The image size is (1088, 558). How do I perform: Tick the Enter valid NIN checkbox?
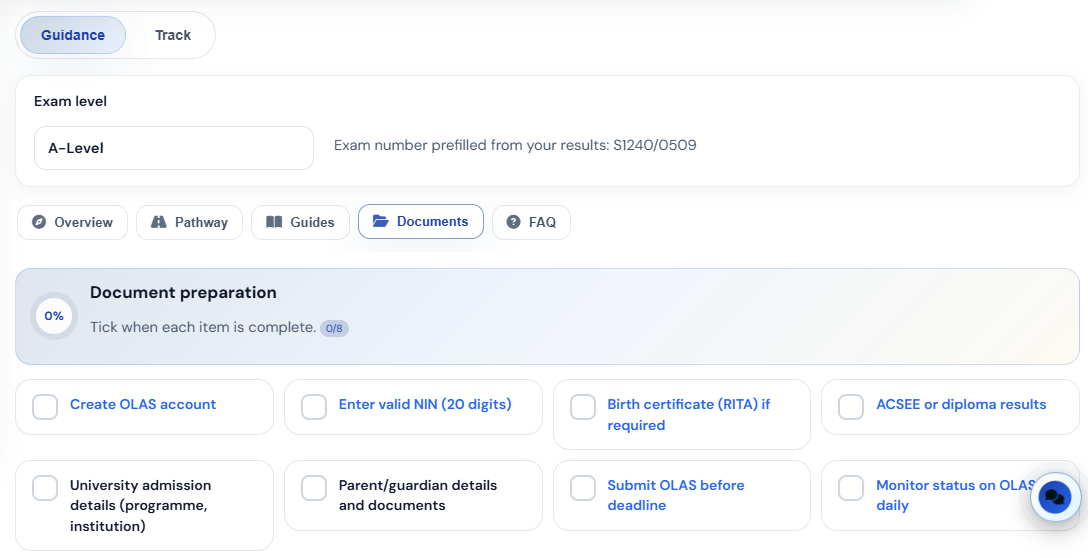click(x=314, y=407)
